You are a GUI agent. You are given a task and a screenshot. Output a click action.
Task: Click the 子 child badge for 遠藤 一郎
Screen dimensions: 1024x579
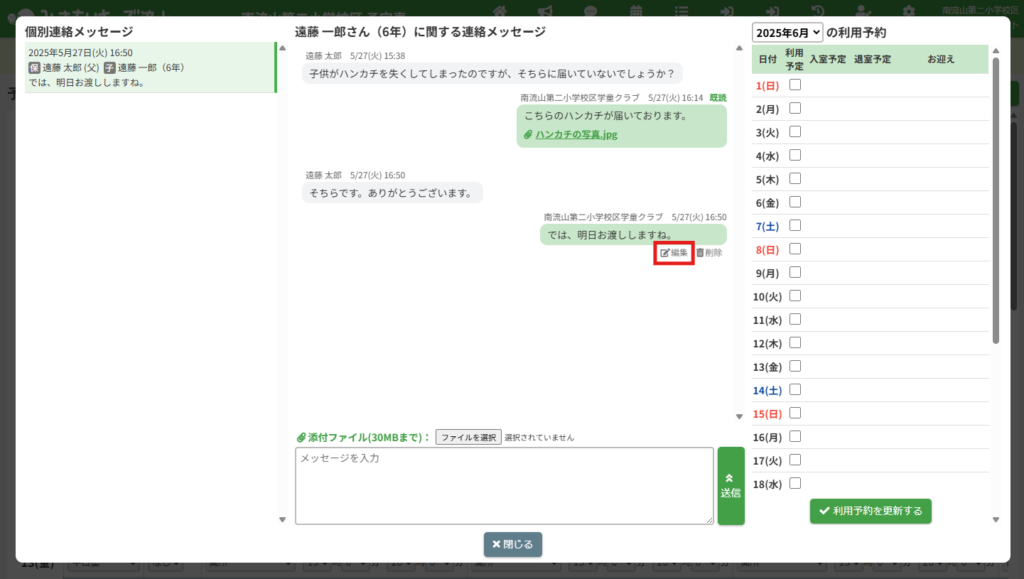coord(110,68)
